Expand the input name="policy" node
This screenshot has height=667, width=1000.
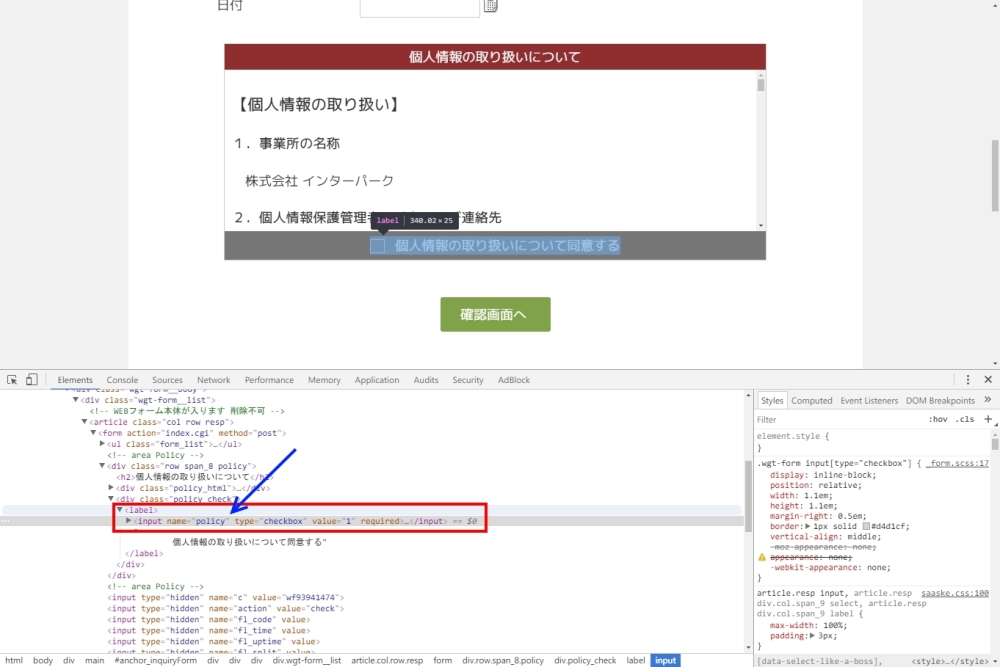coord(129,521)
